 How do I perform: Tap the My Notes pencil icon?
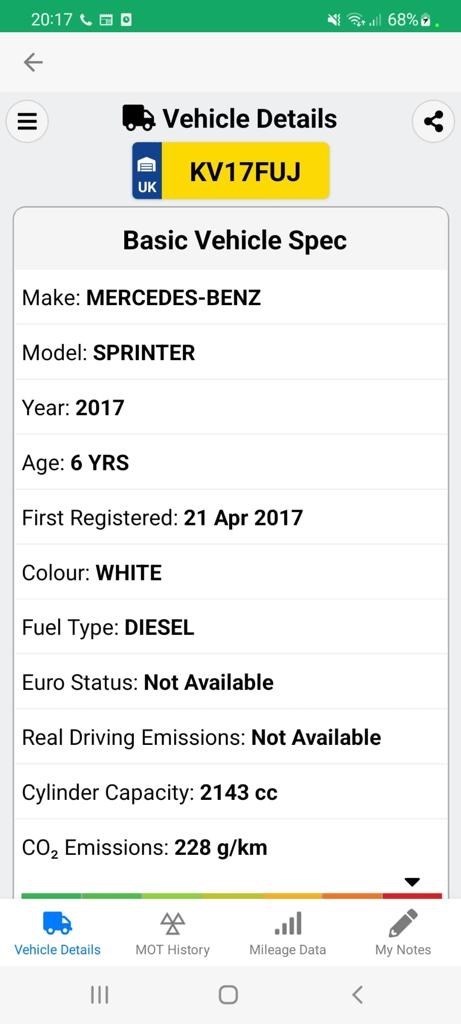coord(403,923)
